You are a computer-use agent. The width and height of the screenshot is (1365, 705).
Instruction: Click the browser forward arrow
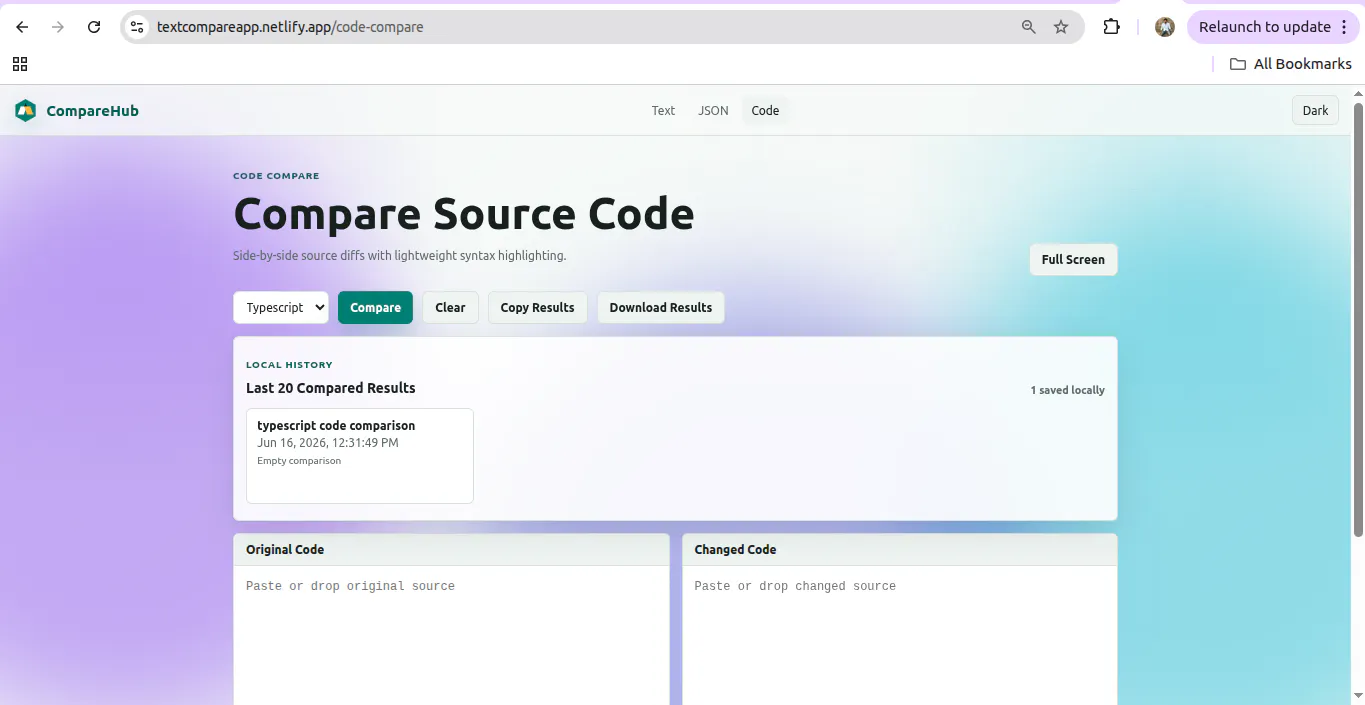click(x=58, y=27)
